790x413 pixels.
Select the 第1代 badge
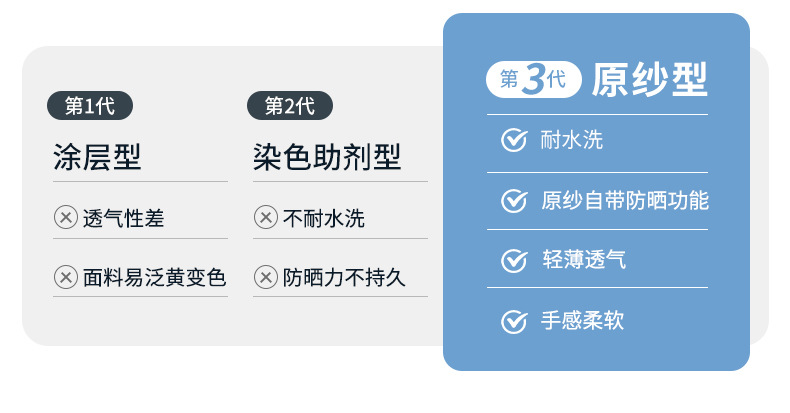coord(90,105)
